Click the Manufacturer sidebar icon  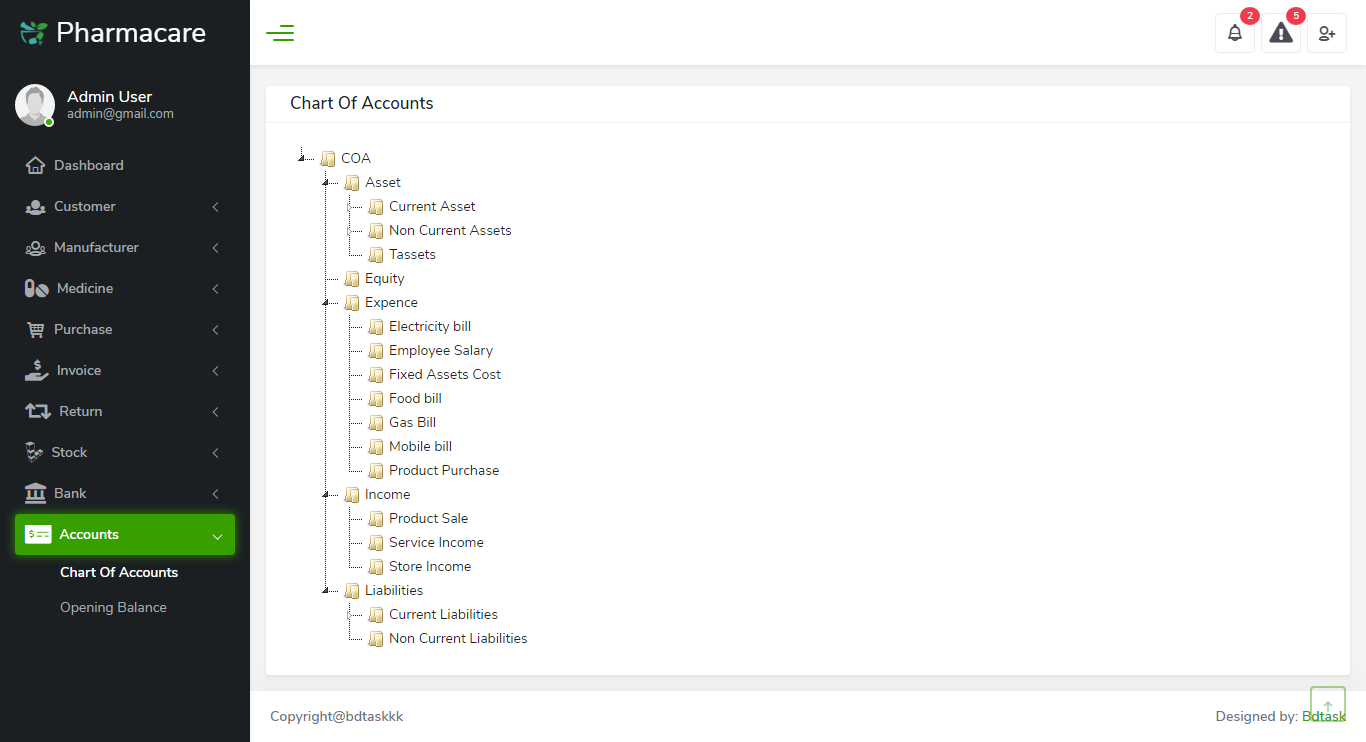coord(35,247)
